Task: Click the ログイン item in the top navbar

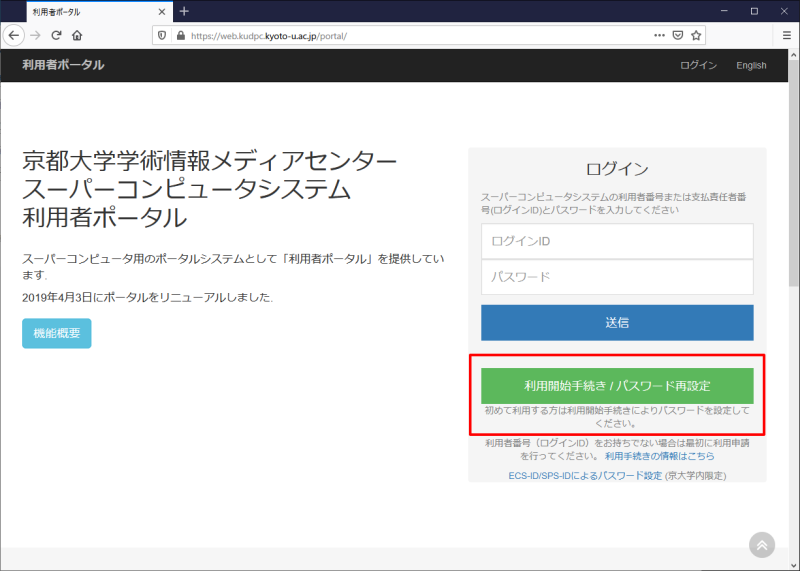Action: (698, 65)
